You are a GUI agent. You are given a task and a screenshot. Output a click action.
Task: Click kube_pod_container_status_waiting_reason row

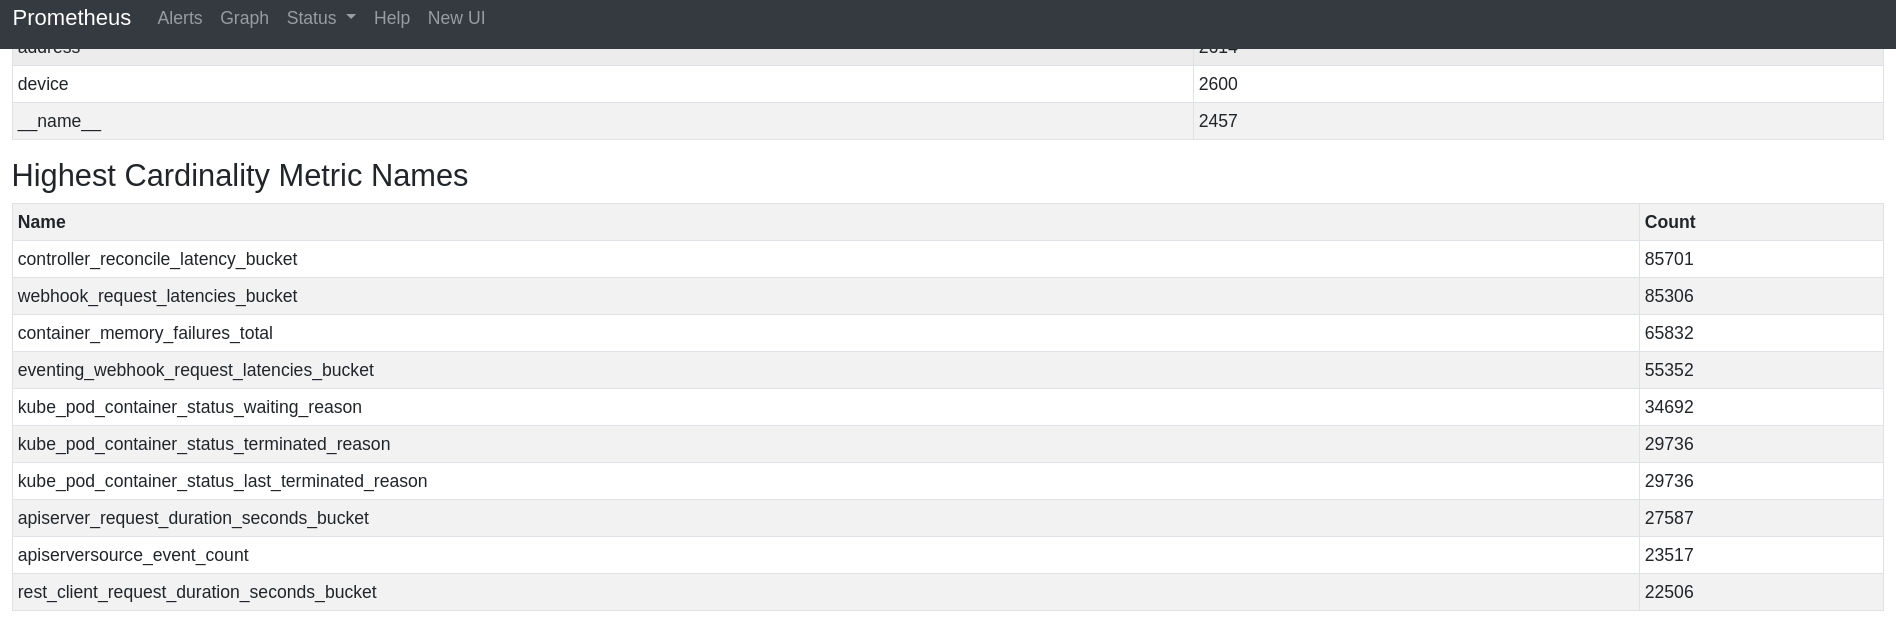click(190, 407)
